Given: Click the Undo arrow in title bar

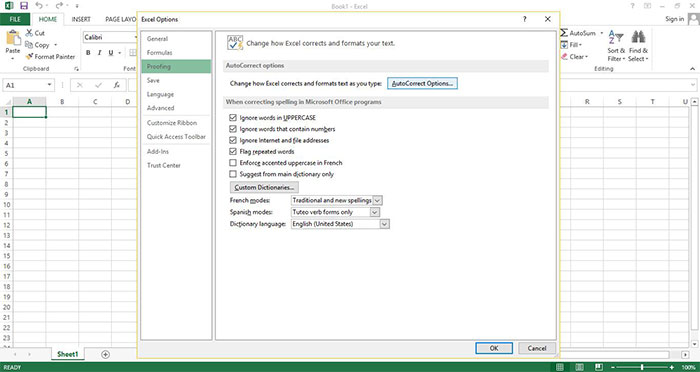Looking at the screenshot, I should pyautogui.click(x=39, y=6).
